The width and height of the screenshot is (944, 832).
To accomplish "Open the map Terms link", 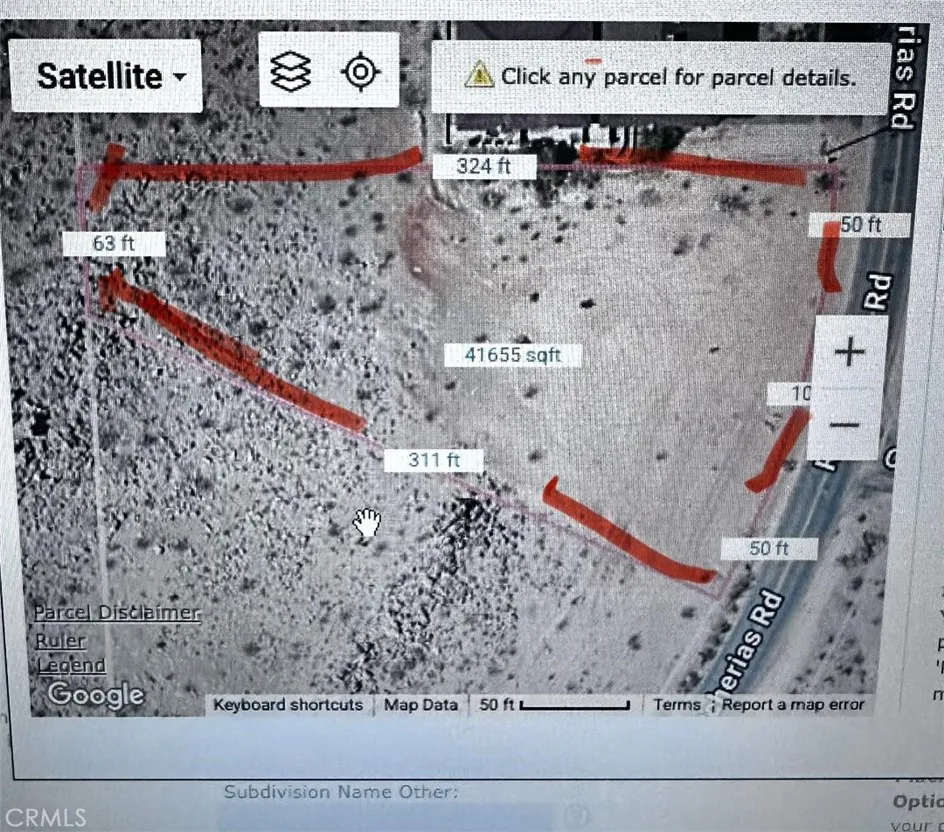I will (x=677, y=704).
